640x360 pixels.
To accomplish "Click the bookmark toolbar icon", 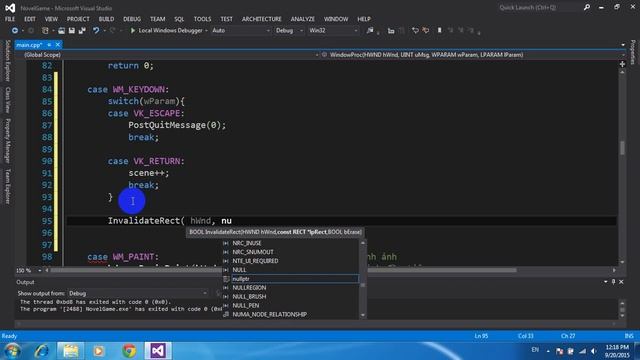I will pyautogui.click(x=440, y=31).
